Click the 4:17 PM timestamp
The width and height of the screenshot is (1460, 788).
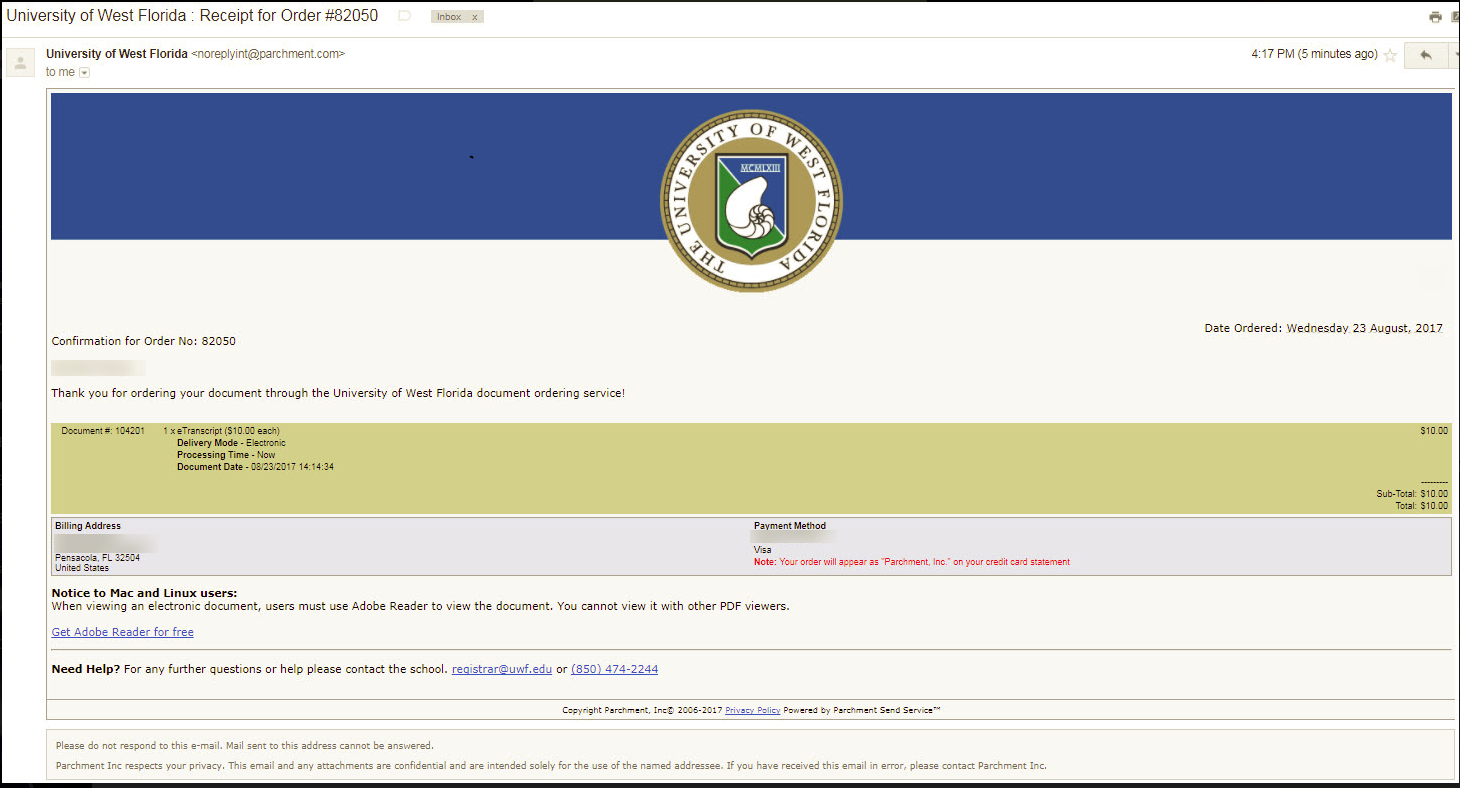(x=1314, y=54)
